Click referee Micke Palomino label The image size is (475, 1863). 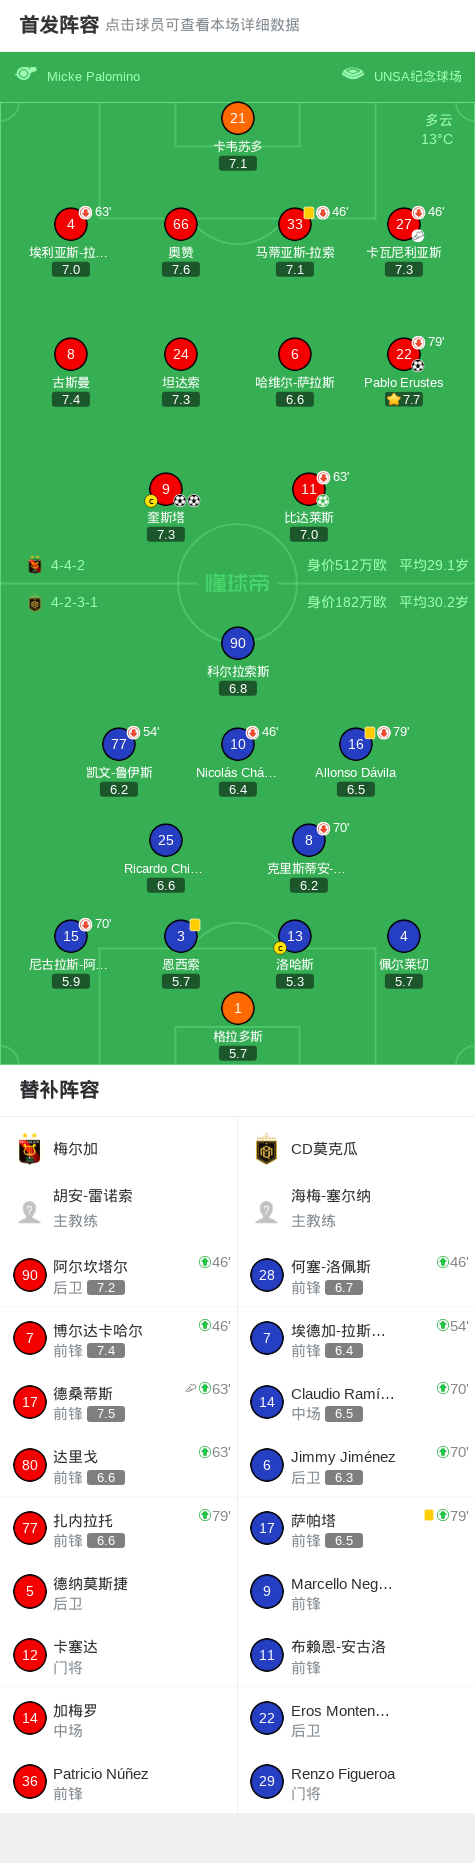94,76
